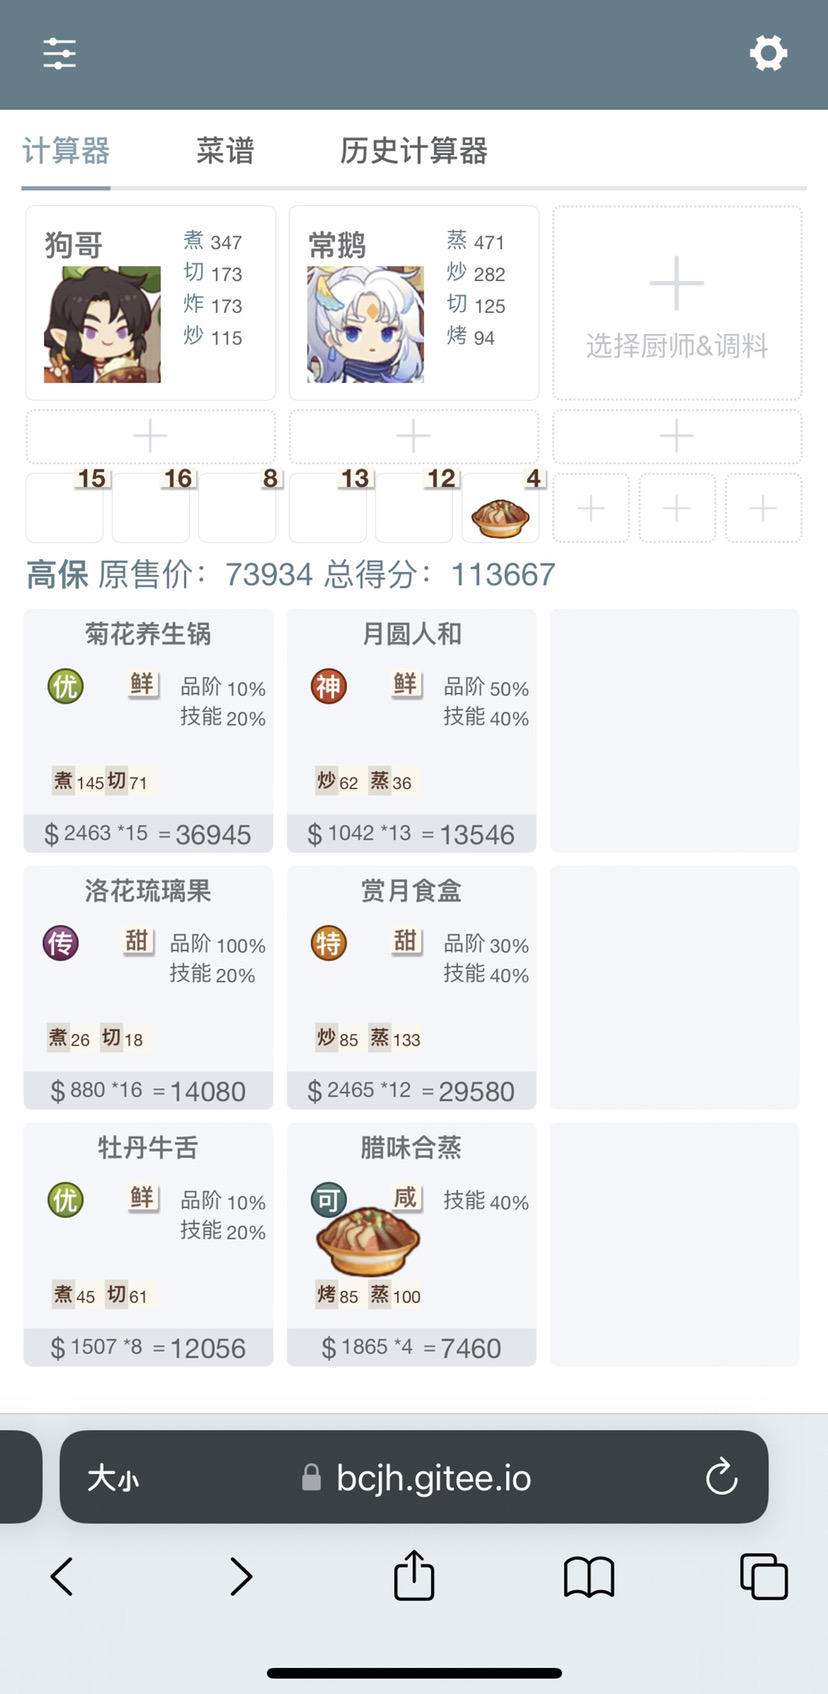This screenshot has height=1694, width=828.
Task: Open settings via the gear icon
Action: point(768,53)
